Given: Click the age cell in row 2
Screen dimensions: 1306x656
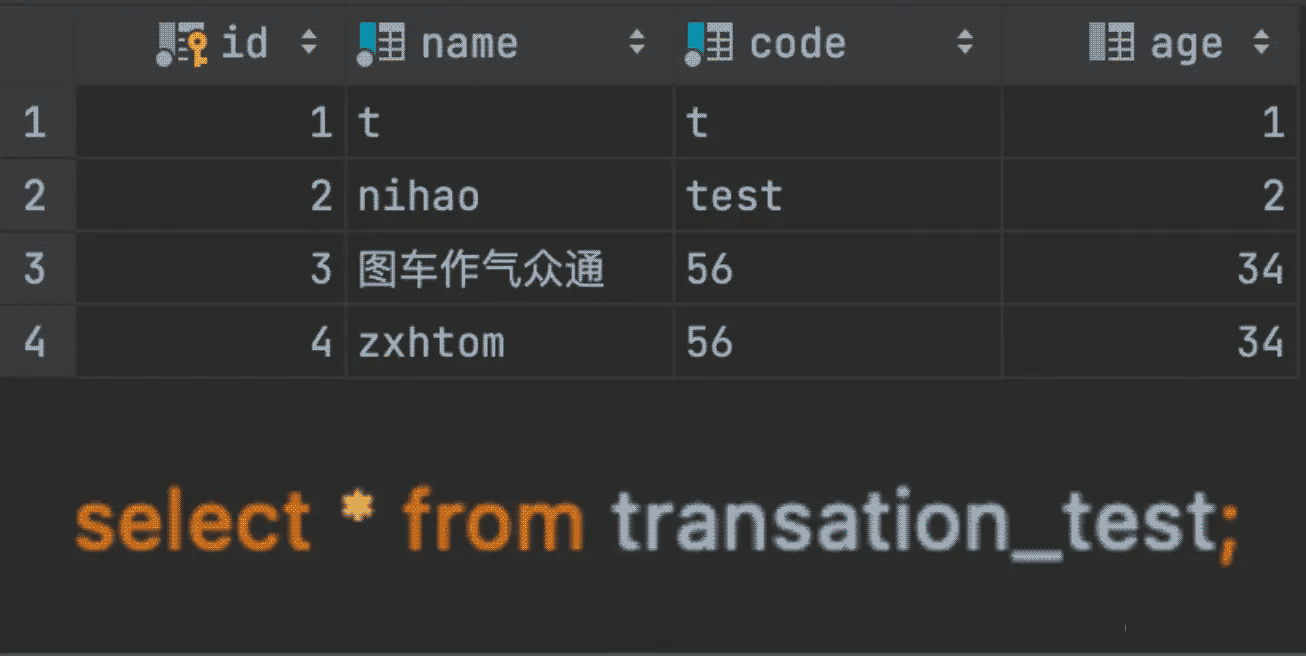Looking at the screenshot, I should [x=1150, y=196].
